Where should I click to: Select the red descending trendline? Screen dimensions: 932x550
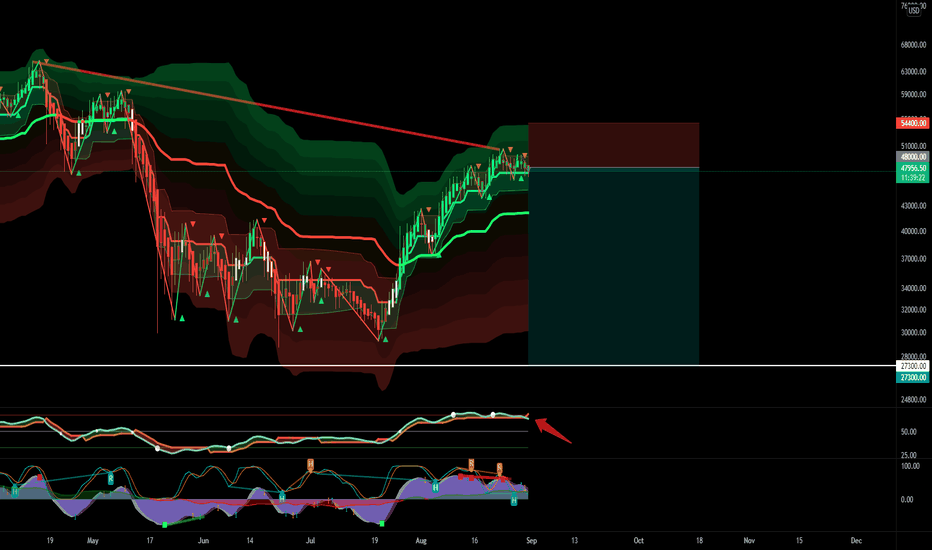coord(267,105)
